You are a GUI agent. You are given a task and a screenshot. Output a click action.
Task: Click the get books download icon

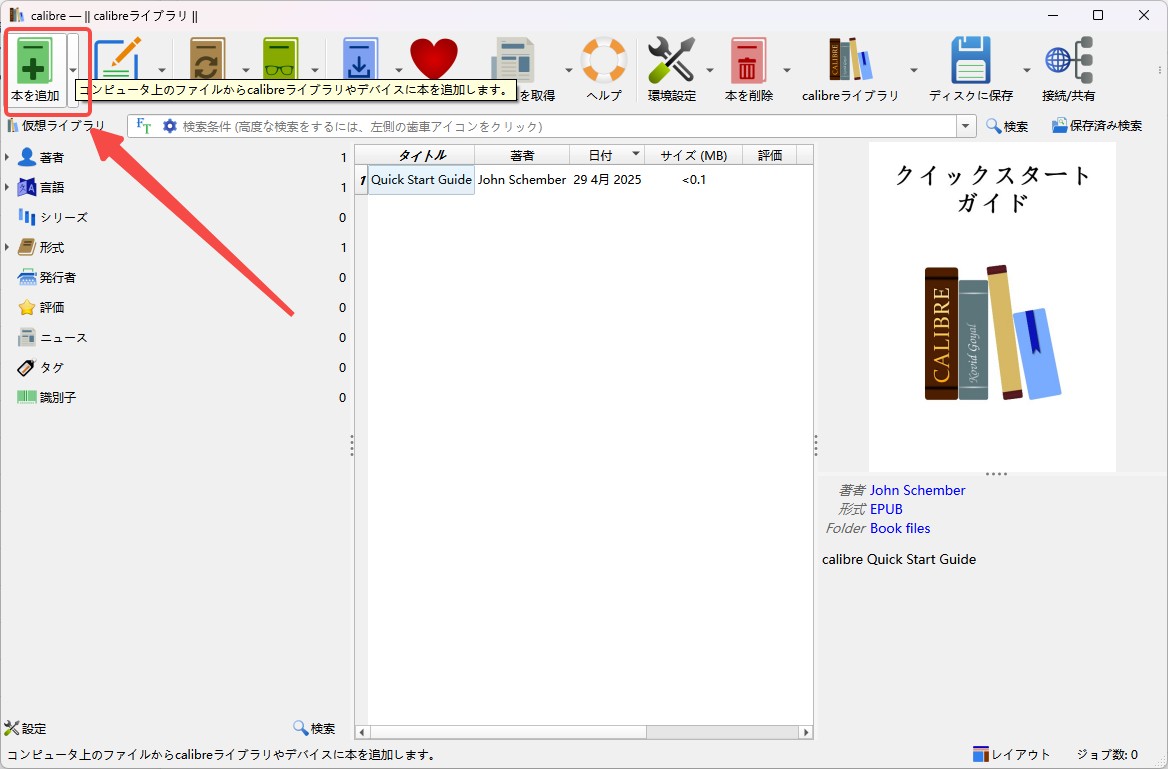tap(360, 60)
